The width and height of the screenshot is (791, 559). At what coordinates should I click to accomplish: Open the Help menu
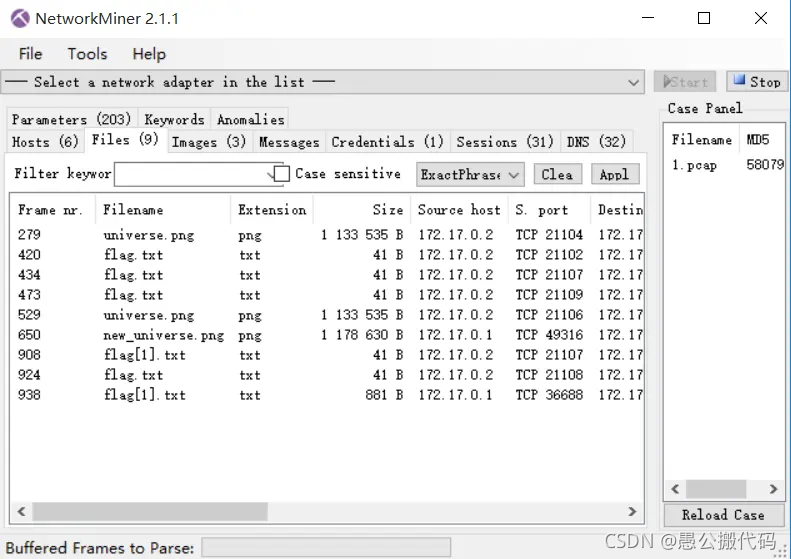[x=149, y=54]
